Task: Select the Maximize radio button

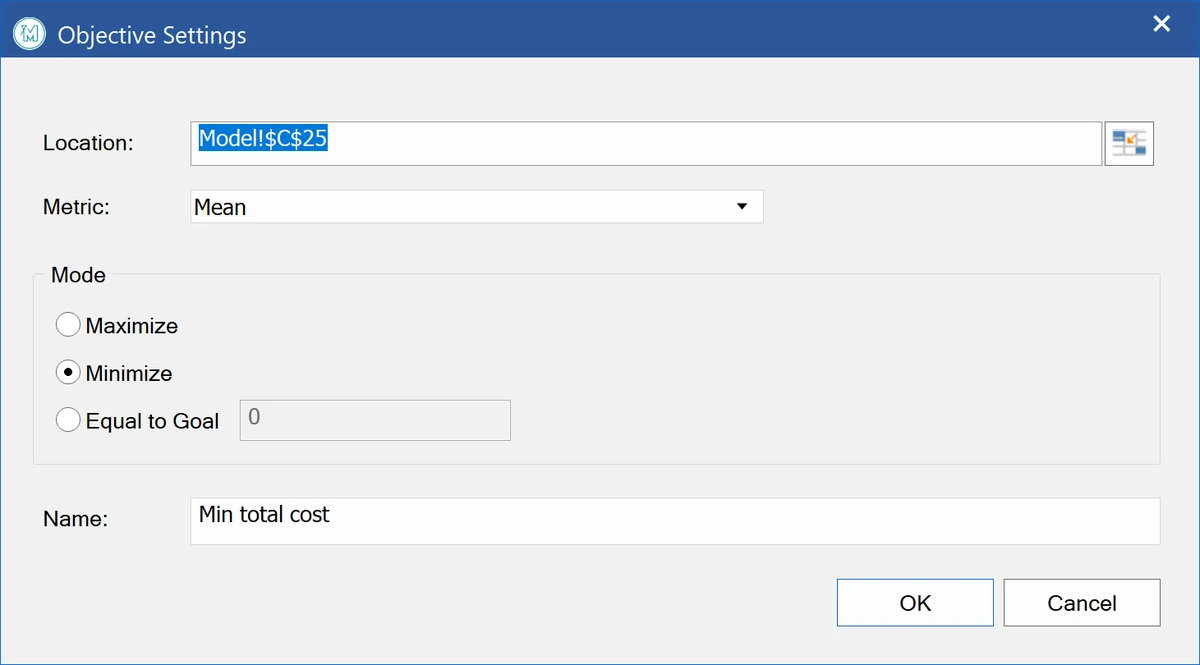Action: pos(68,325)
